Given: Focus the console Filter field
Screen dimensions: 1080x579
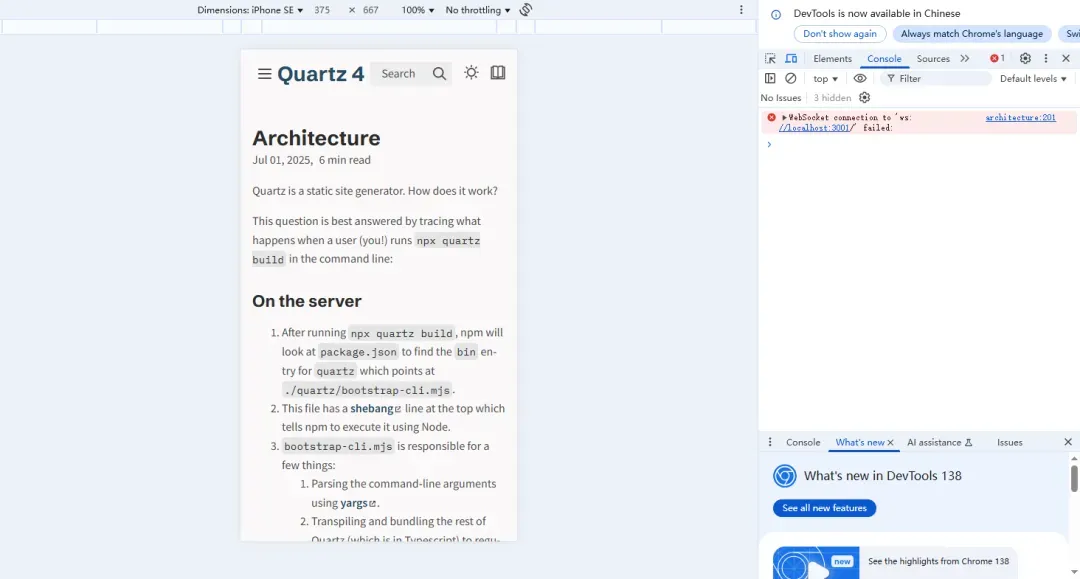Looking at the screenshot, I should pos(935,78).
